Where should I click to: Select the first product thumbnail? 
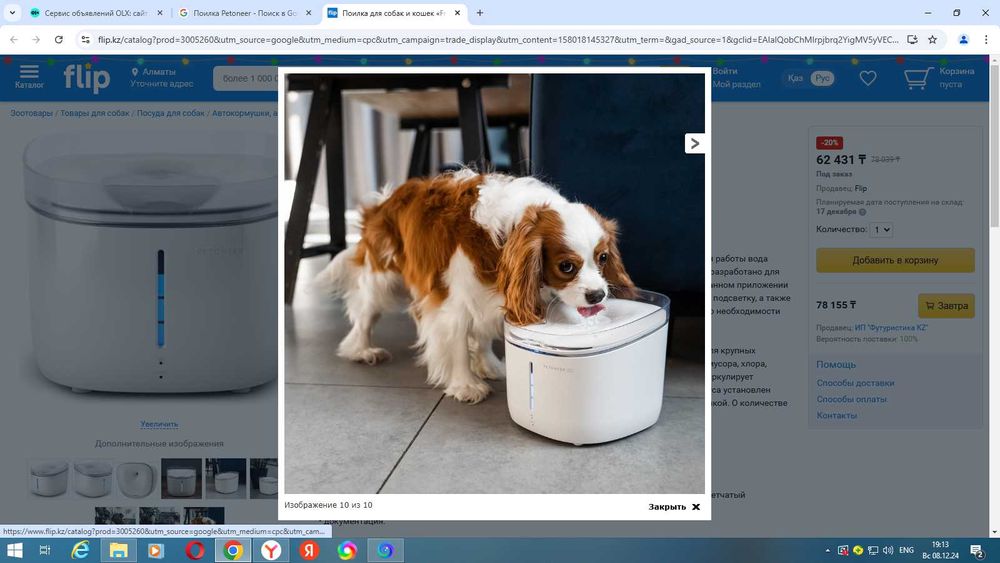(x=49, y=478)
